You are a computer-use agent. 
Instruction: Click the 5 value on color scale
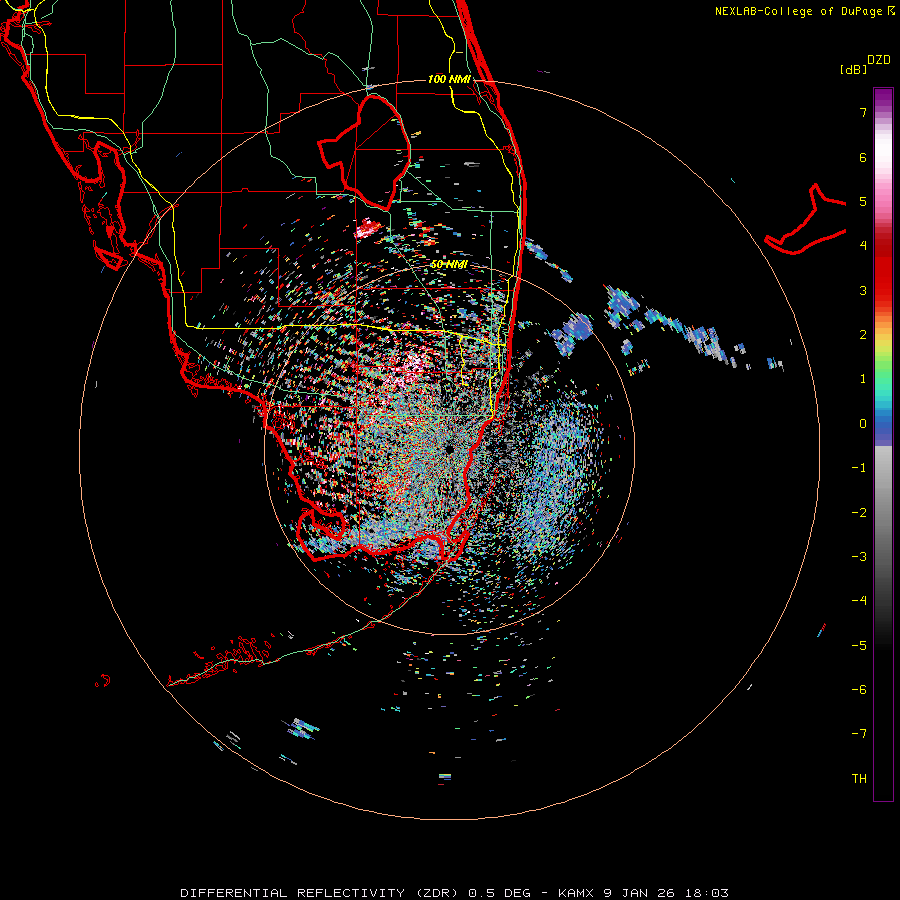click(x=863, y=201)
